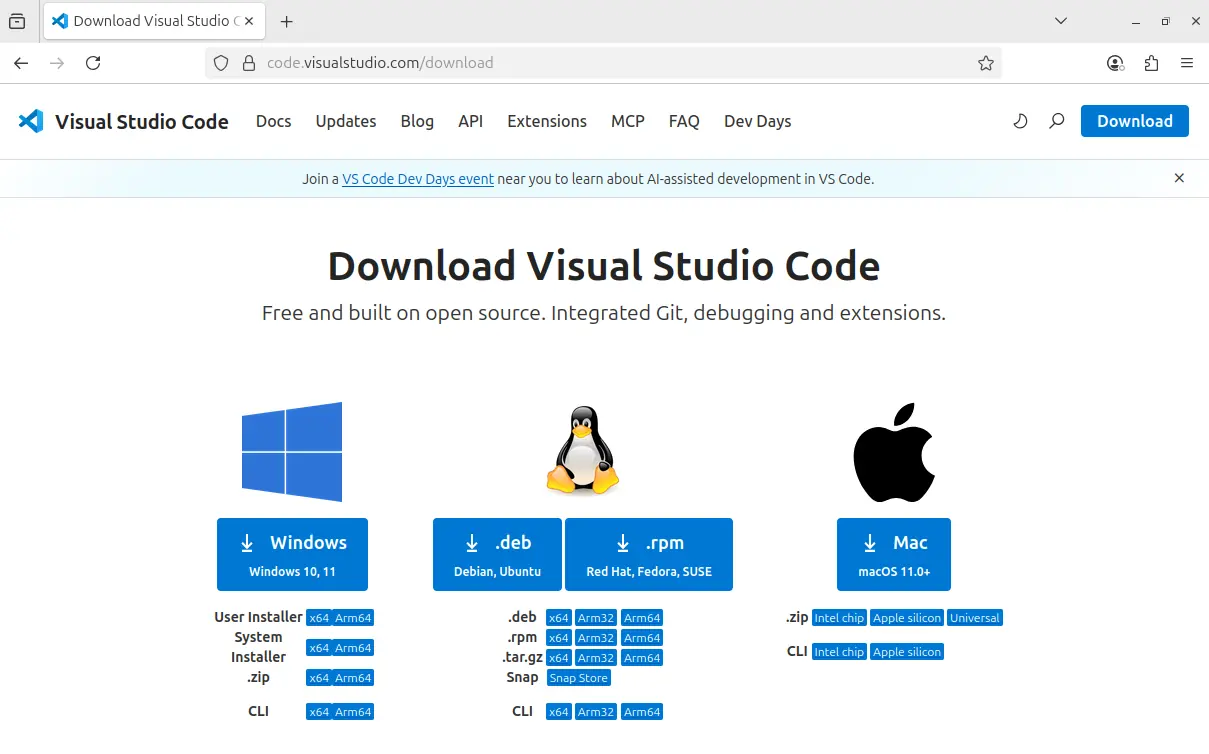1209x754 pixels.
Task: Dismiss the Dev Days announcement banner
Action: (1179, 178)
